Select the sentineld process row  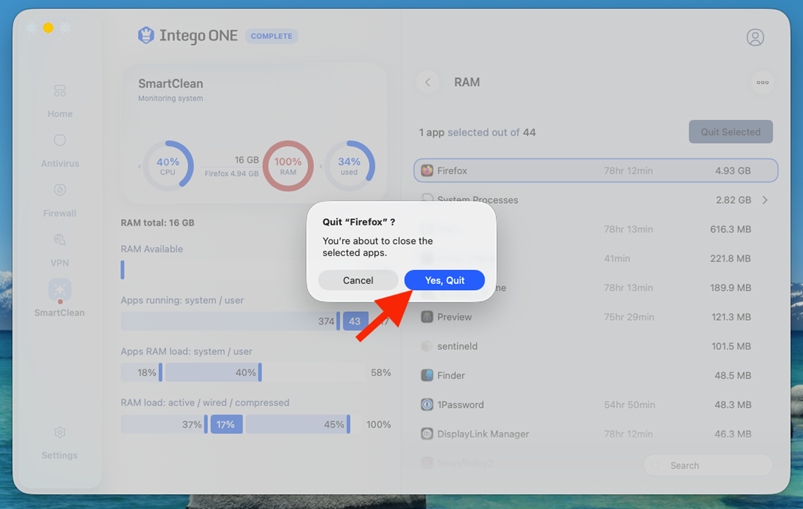[596, 346]
